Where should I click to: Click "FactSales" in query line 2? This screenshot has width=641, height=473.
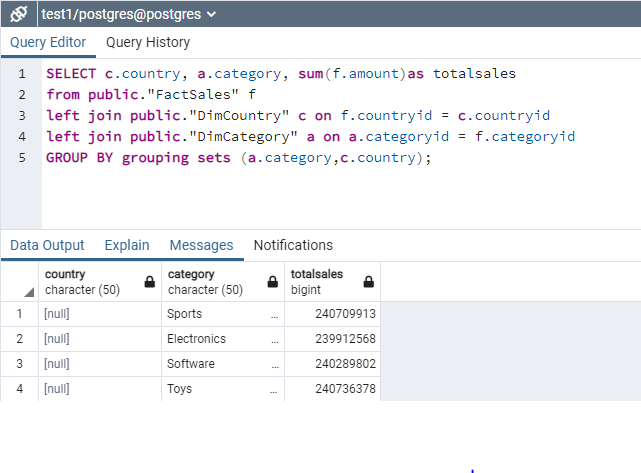point(193,94)
